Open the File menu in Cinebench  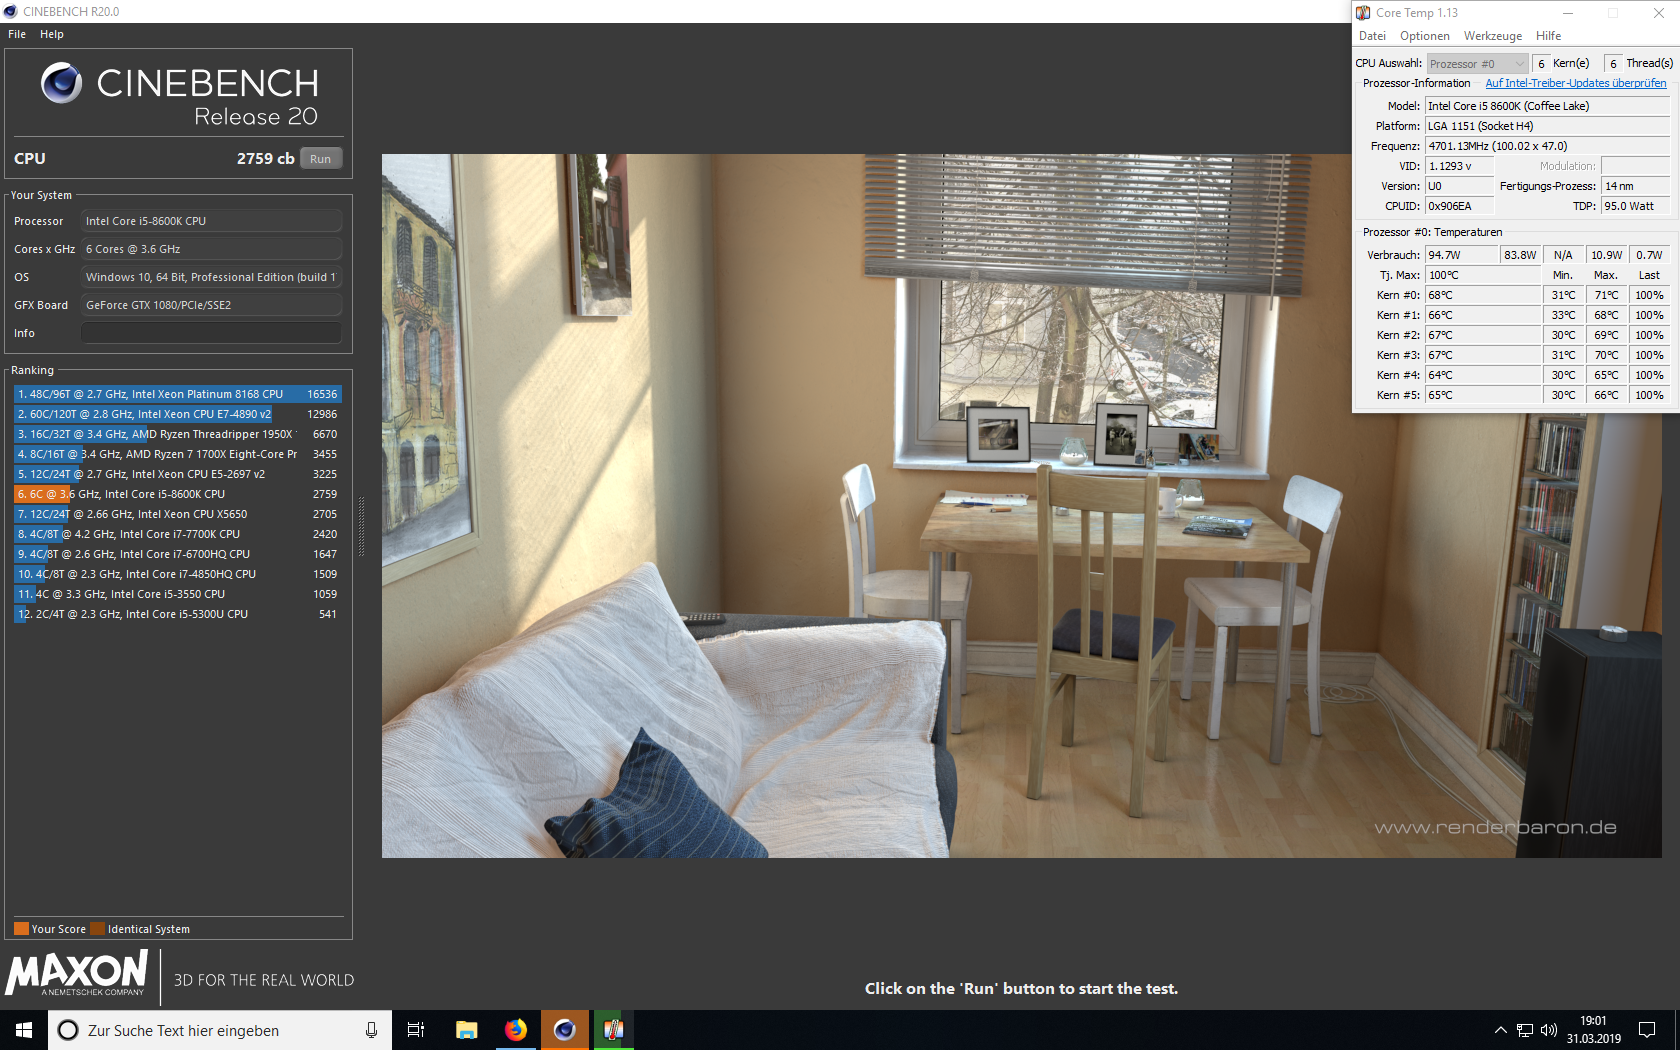pyautogui.click(x=17, y=34)
